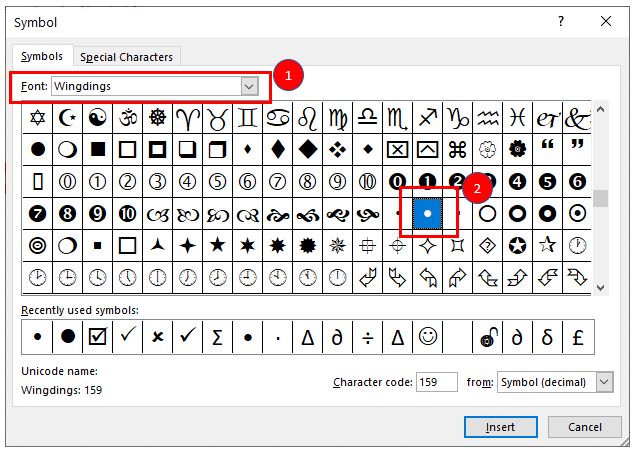The width and height of the screenshot is (637, 453).
Task: Click the Gemini zodiac symbol
Action: coord(247,118)
